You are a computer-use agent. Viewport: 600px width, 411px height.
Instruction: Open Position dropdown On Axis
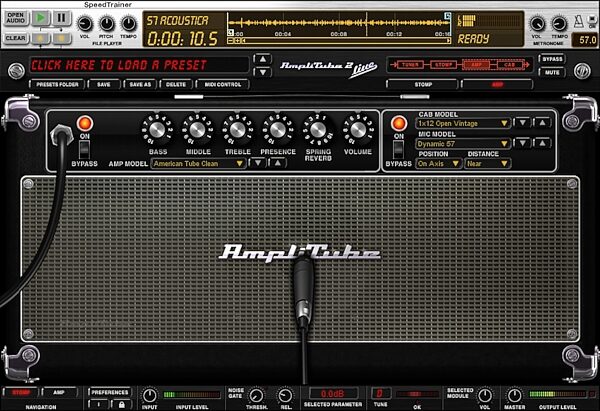438,163
